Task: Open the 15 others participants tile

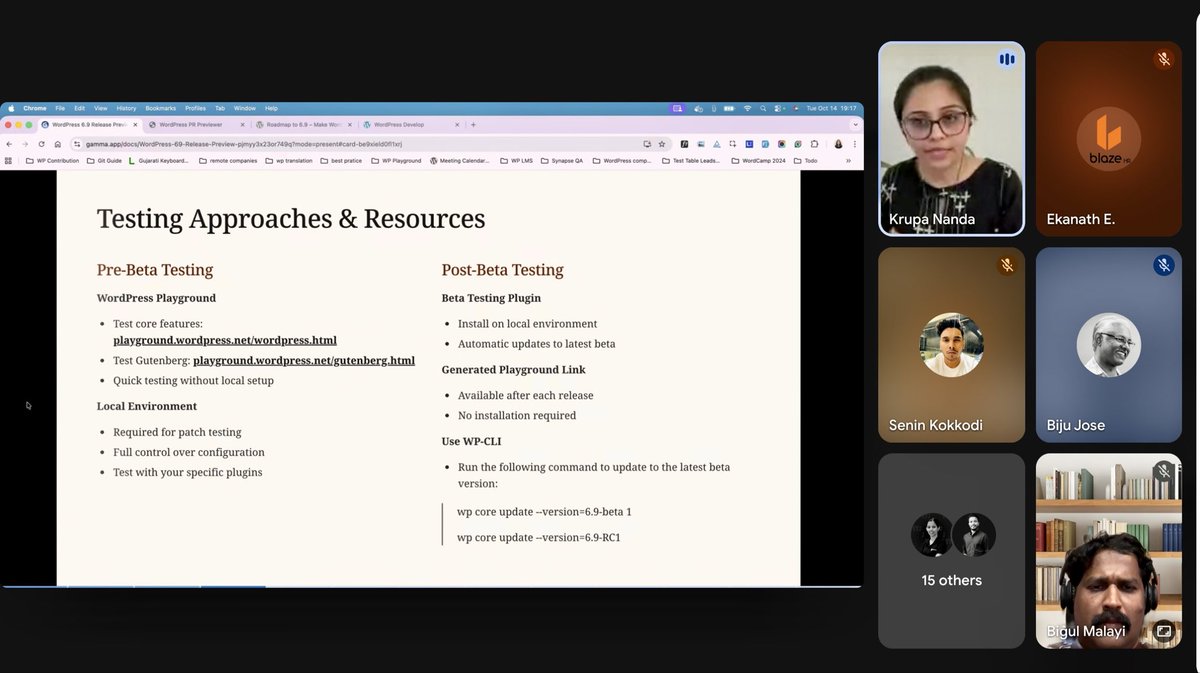Action: coord(952,551)
